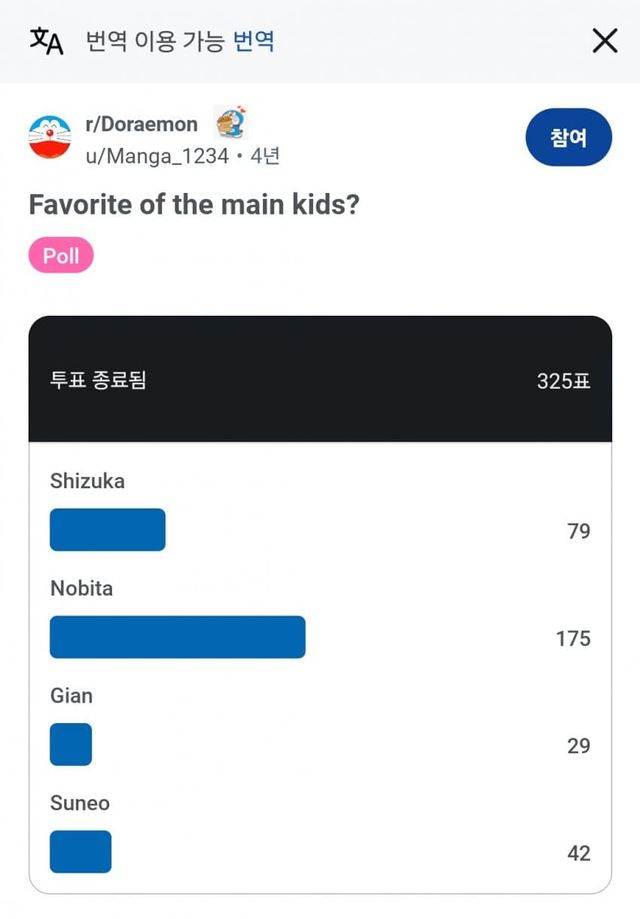Close the translation banner
Screen dimensions: 640x919
(x=605, y=41)
